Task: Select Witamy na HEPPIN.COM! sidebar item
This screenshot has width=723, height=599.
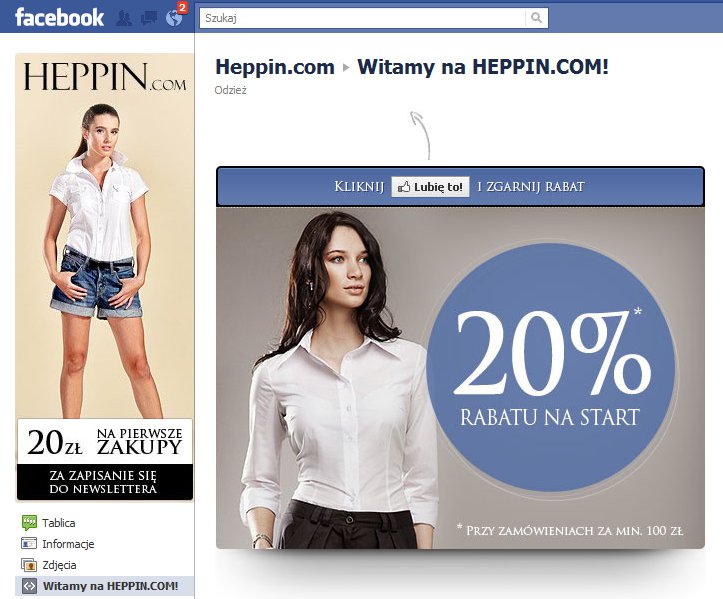Action: [x=110, y=586]
